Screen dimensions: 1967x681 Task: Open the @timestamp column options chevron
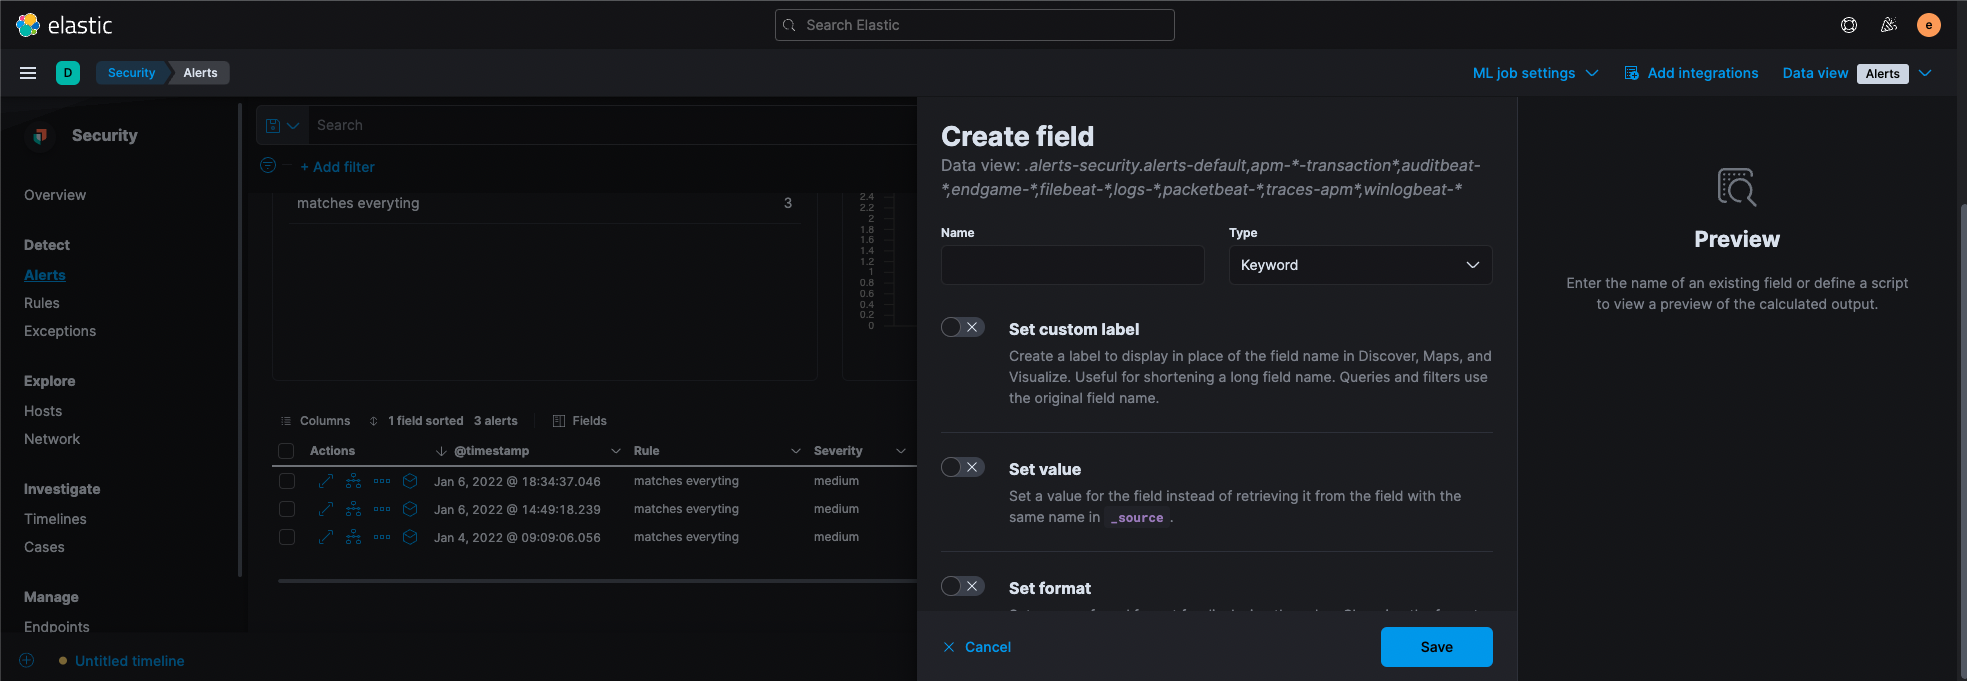pos(616,451)
